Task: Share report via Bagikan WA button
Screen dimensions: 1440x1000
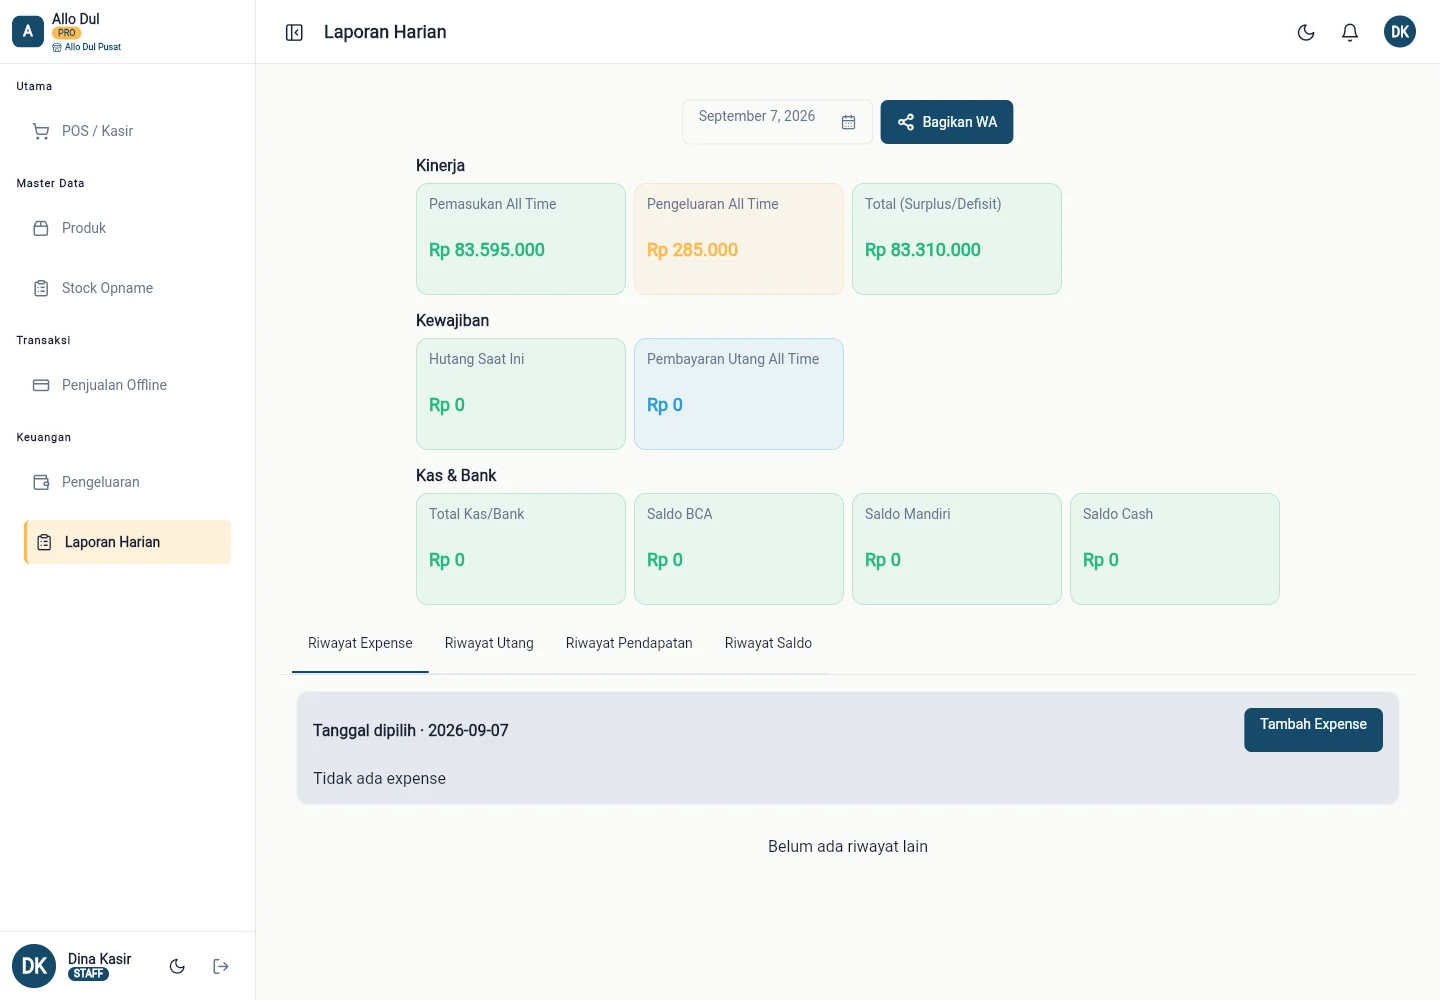Action: 947,122
